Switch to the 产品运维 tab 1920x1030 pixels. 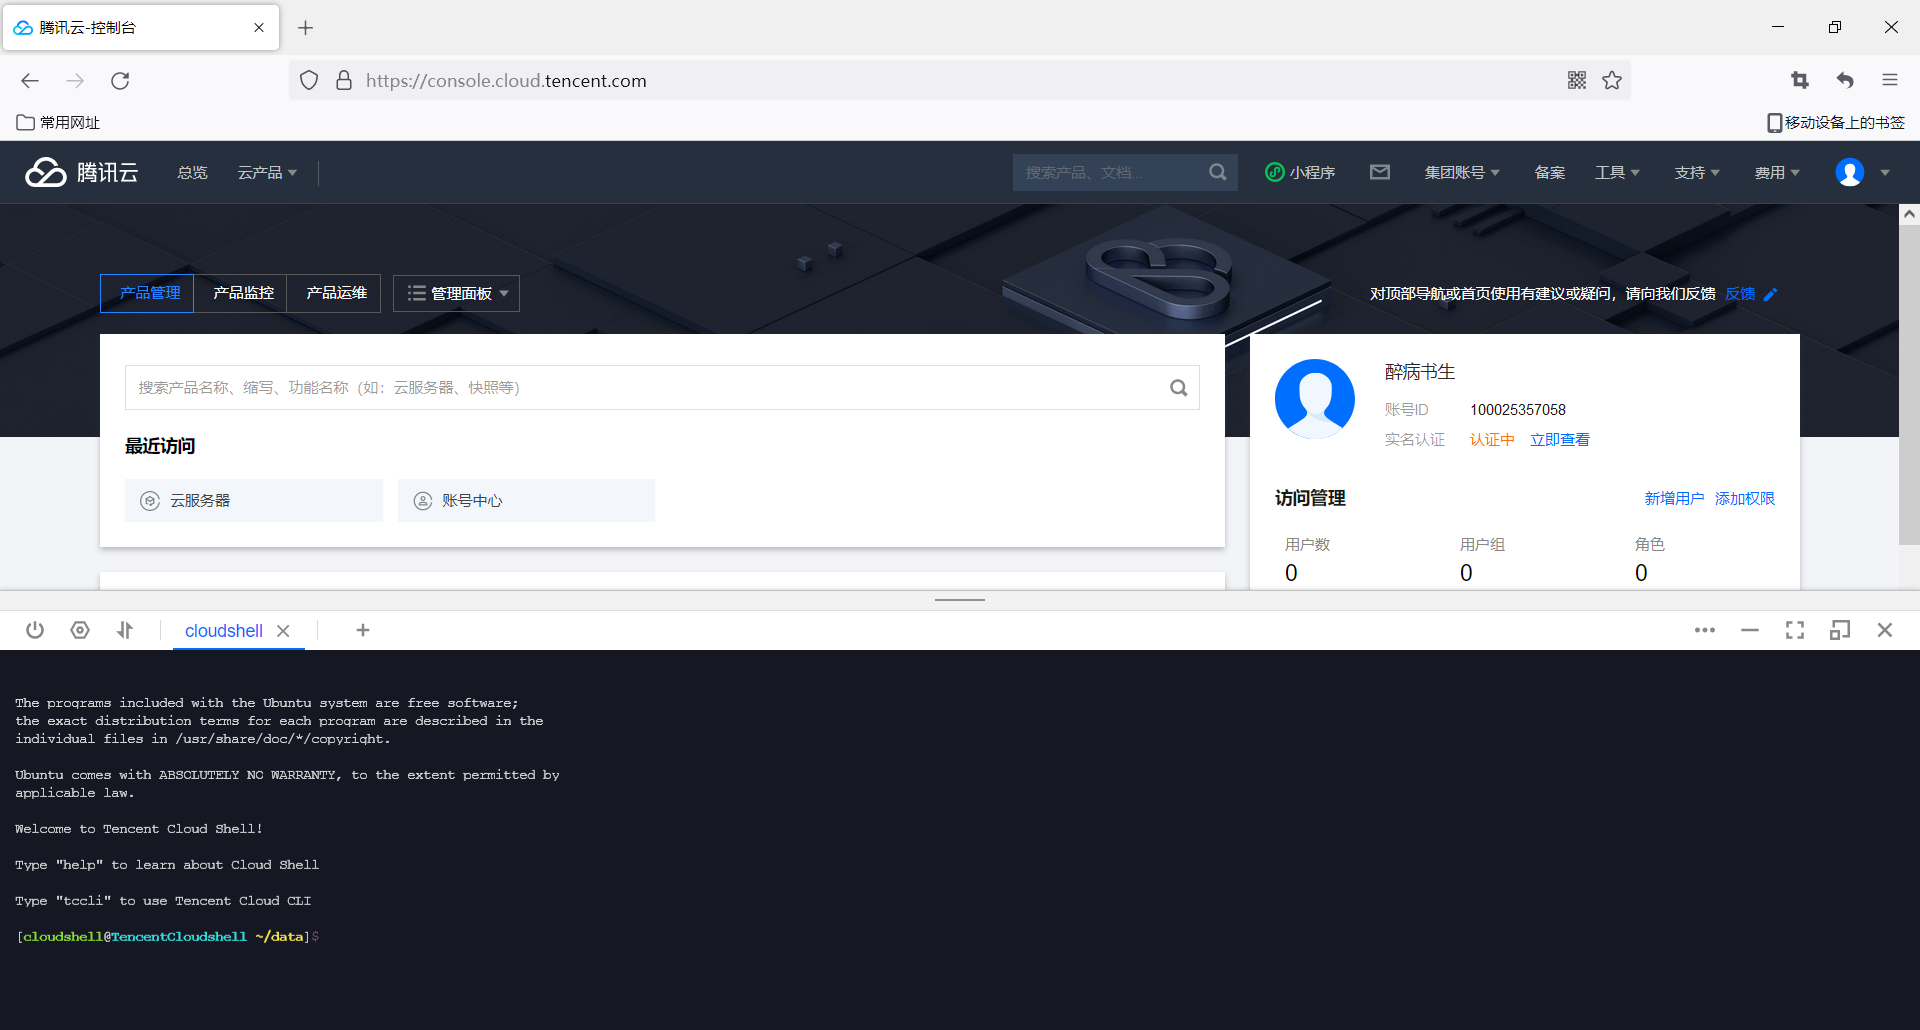334,293
